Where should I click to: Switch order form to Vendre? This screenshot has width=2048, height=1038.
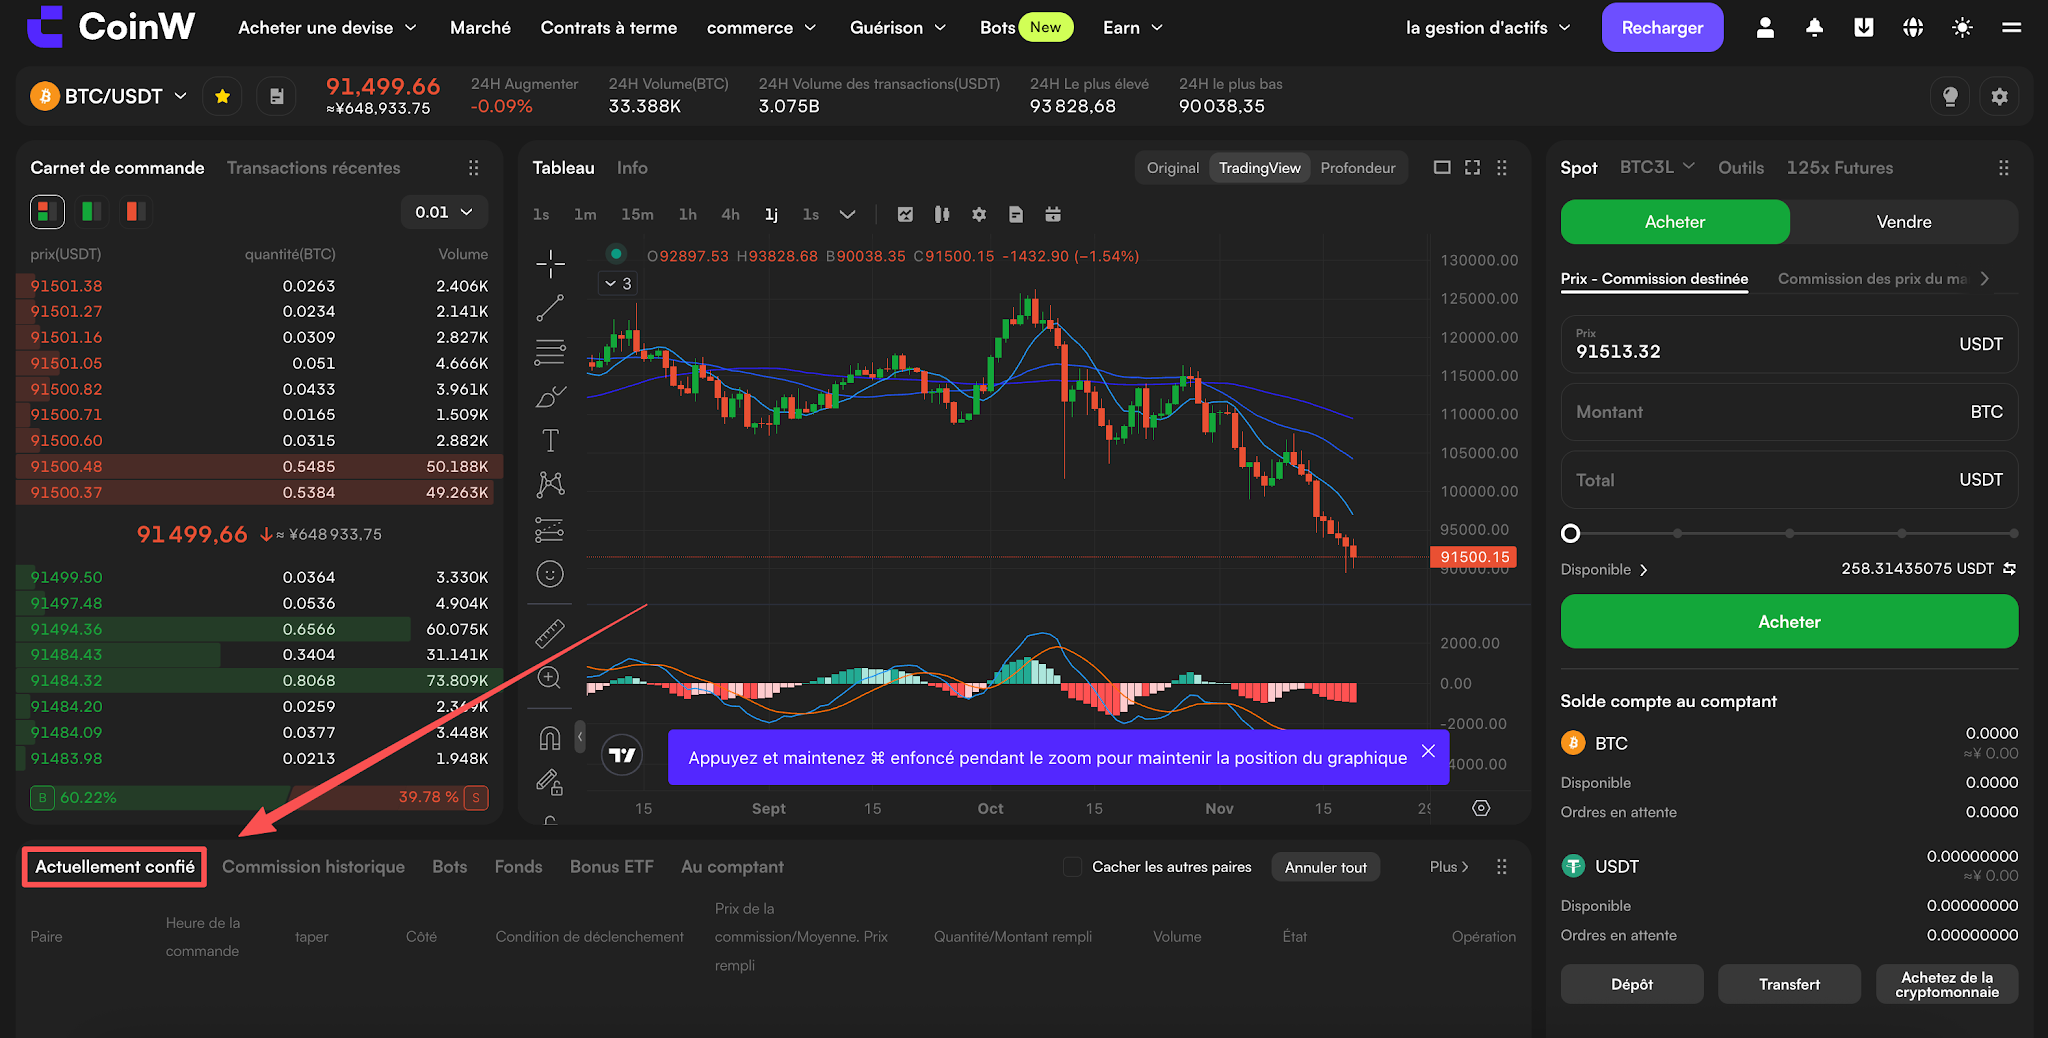pyautogui.click(x=1903, y=222)
